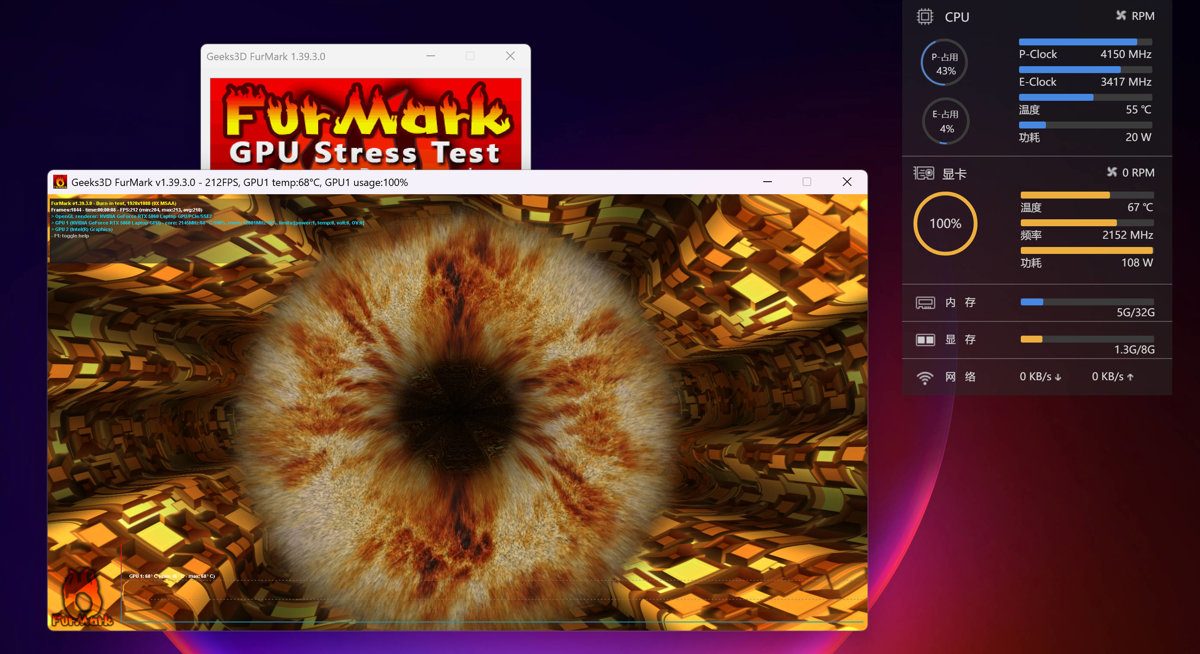Image resolution: width=1200 pixels, height=654 pixels.
Task: Click the 55 ℃ CPU temperature value
Action: (x=1138, y=110)
